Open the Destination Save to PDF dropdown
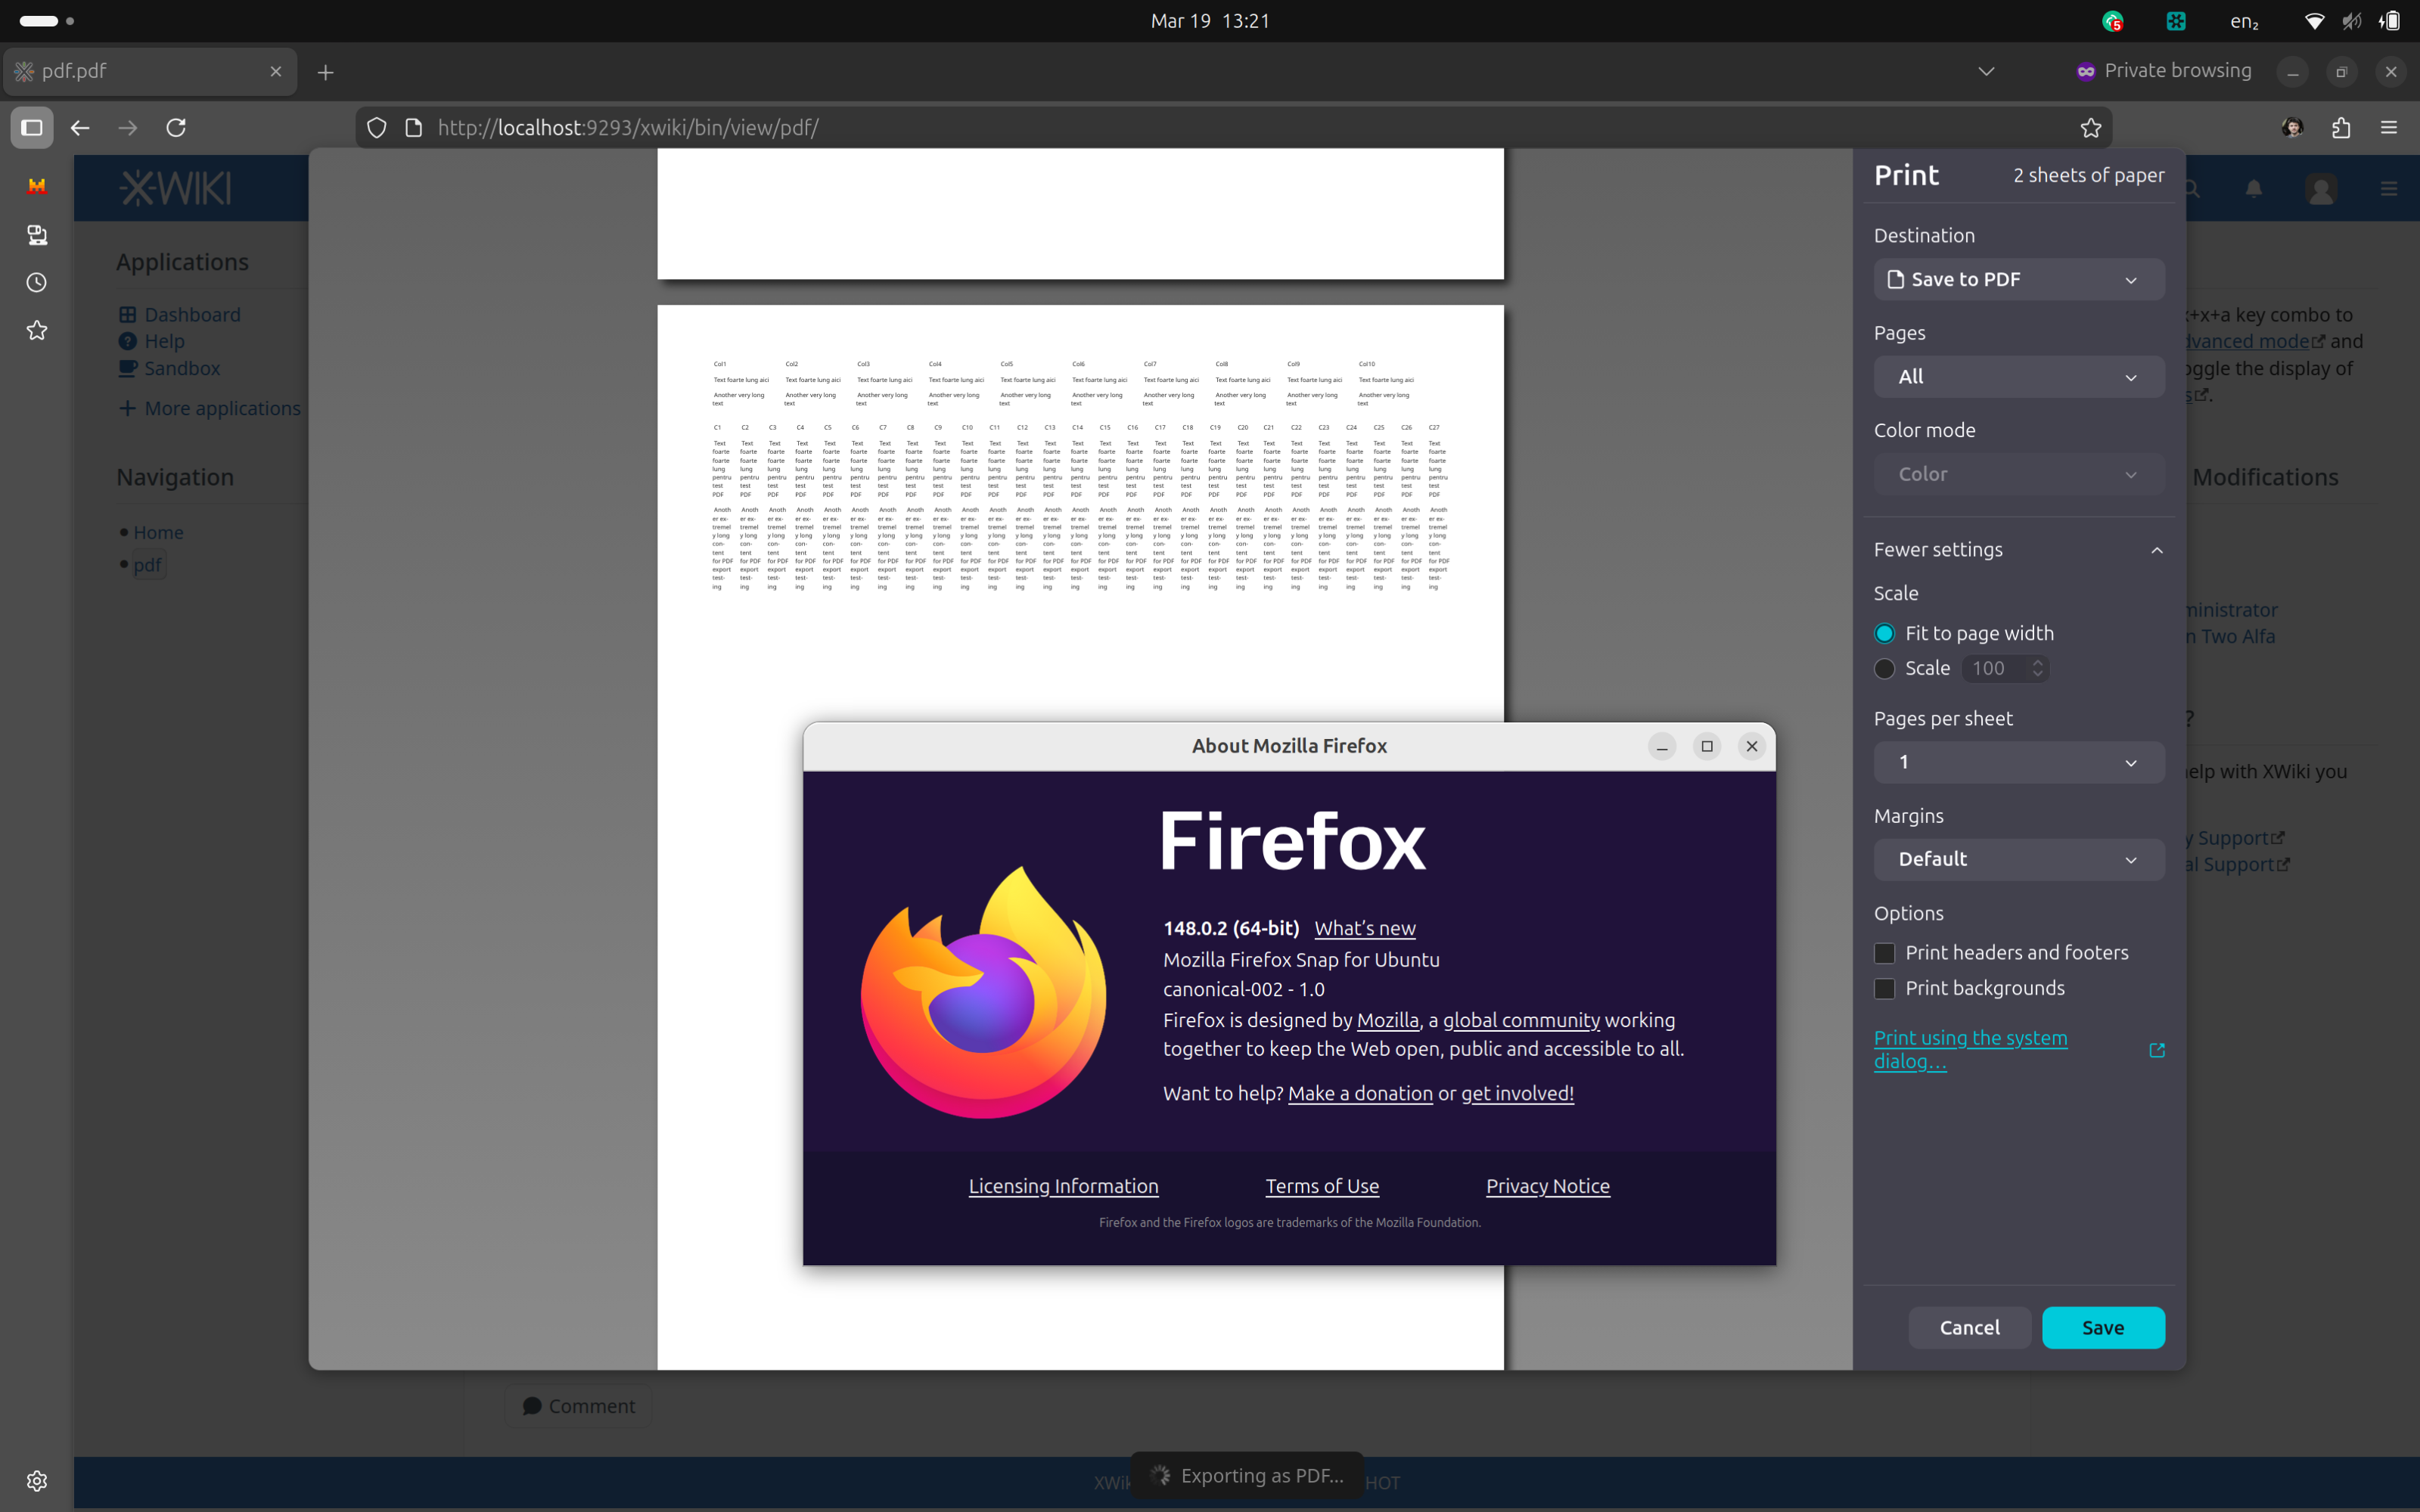The height and width of the screenshot is (1512, 2420). (2018, 280)
